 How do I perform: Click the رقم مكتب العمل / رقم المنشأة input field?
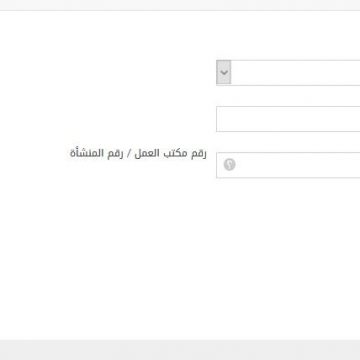tap(288, 165)
